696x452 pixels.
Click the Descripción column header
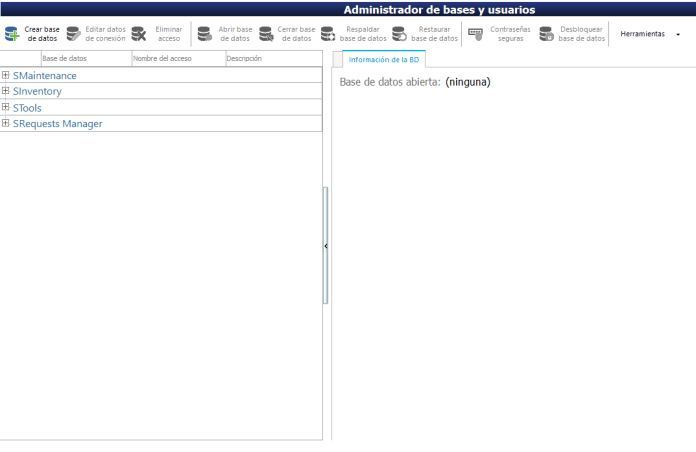[244, 59]
